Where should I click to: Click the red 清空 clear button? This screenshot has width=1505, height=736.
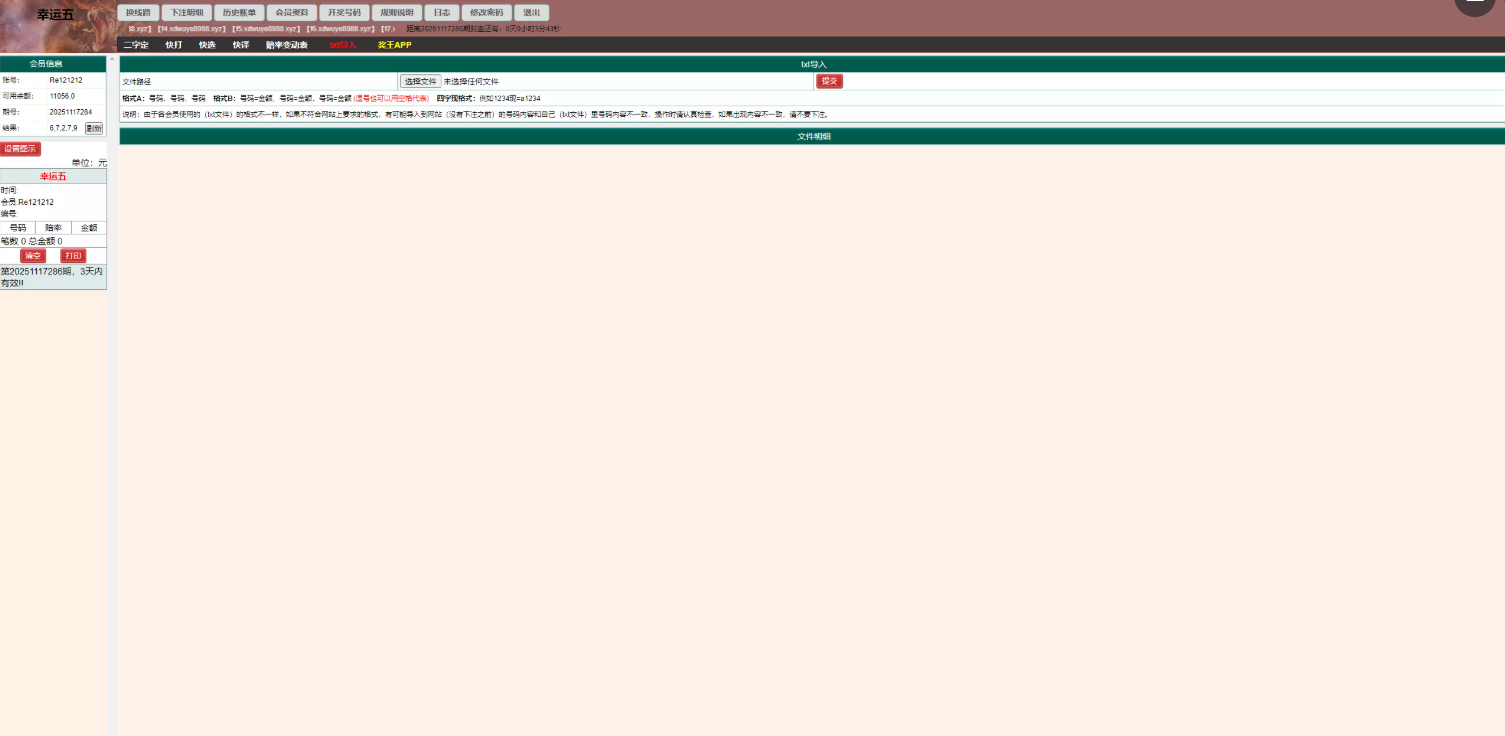[x=33, y=256]
